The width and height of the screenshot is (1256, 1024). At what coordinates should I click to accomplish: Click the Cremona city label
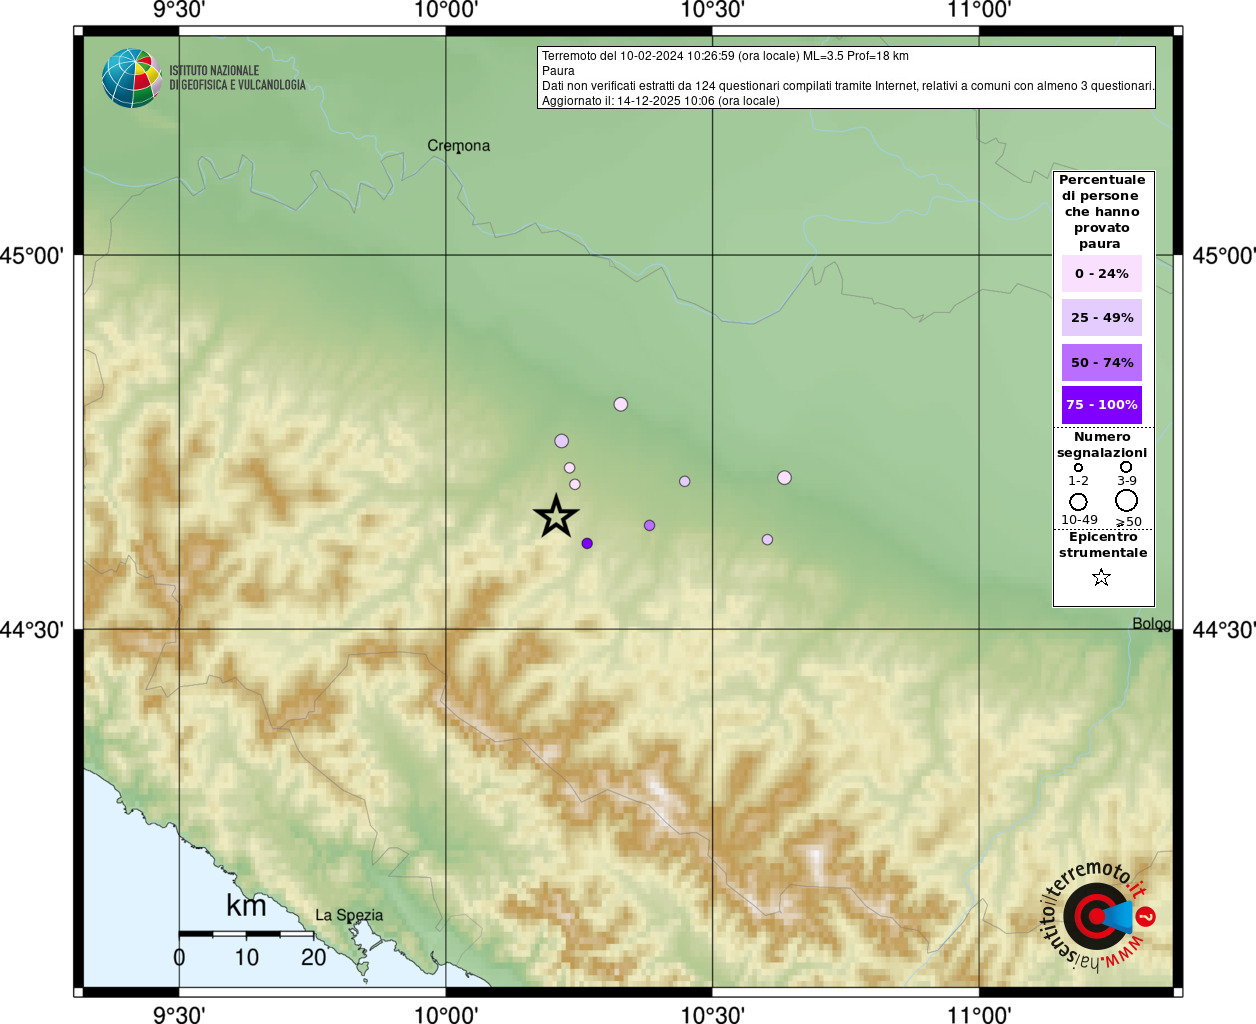[459, 146]
